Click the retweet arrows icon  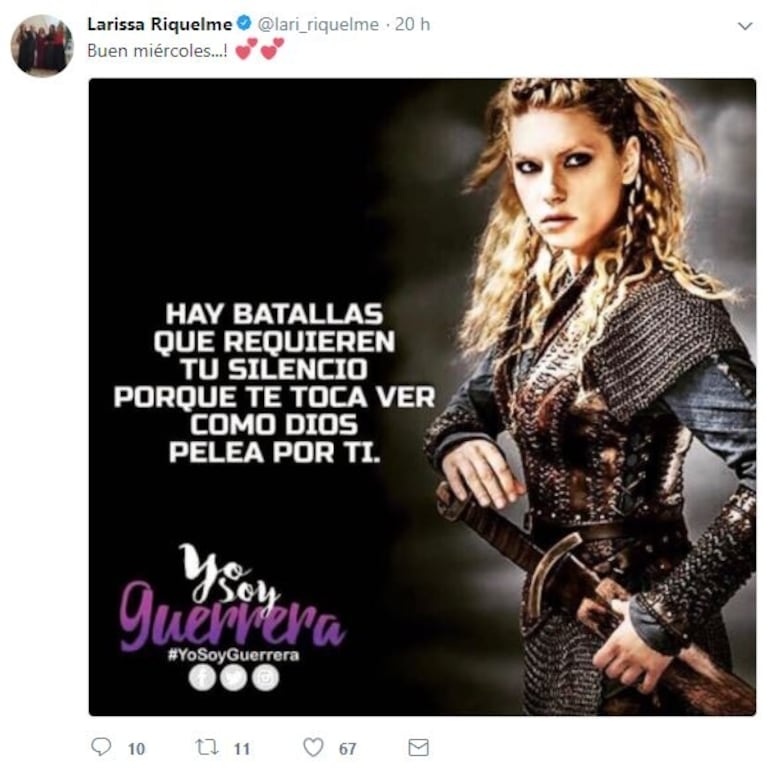[x=207, y=747]
